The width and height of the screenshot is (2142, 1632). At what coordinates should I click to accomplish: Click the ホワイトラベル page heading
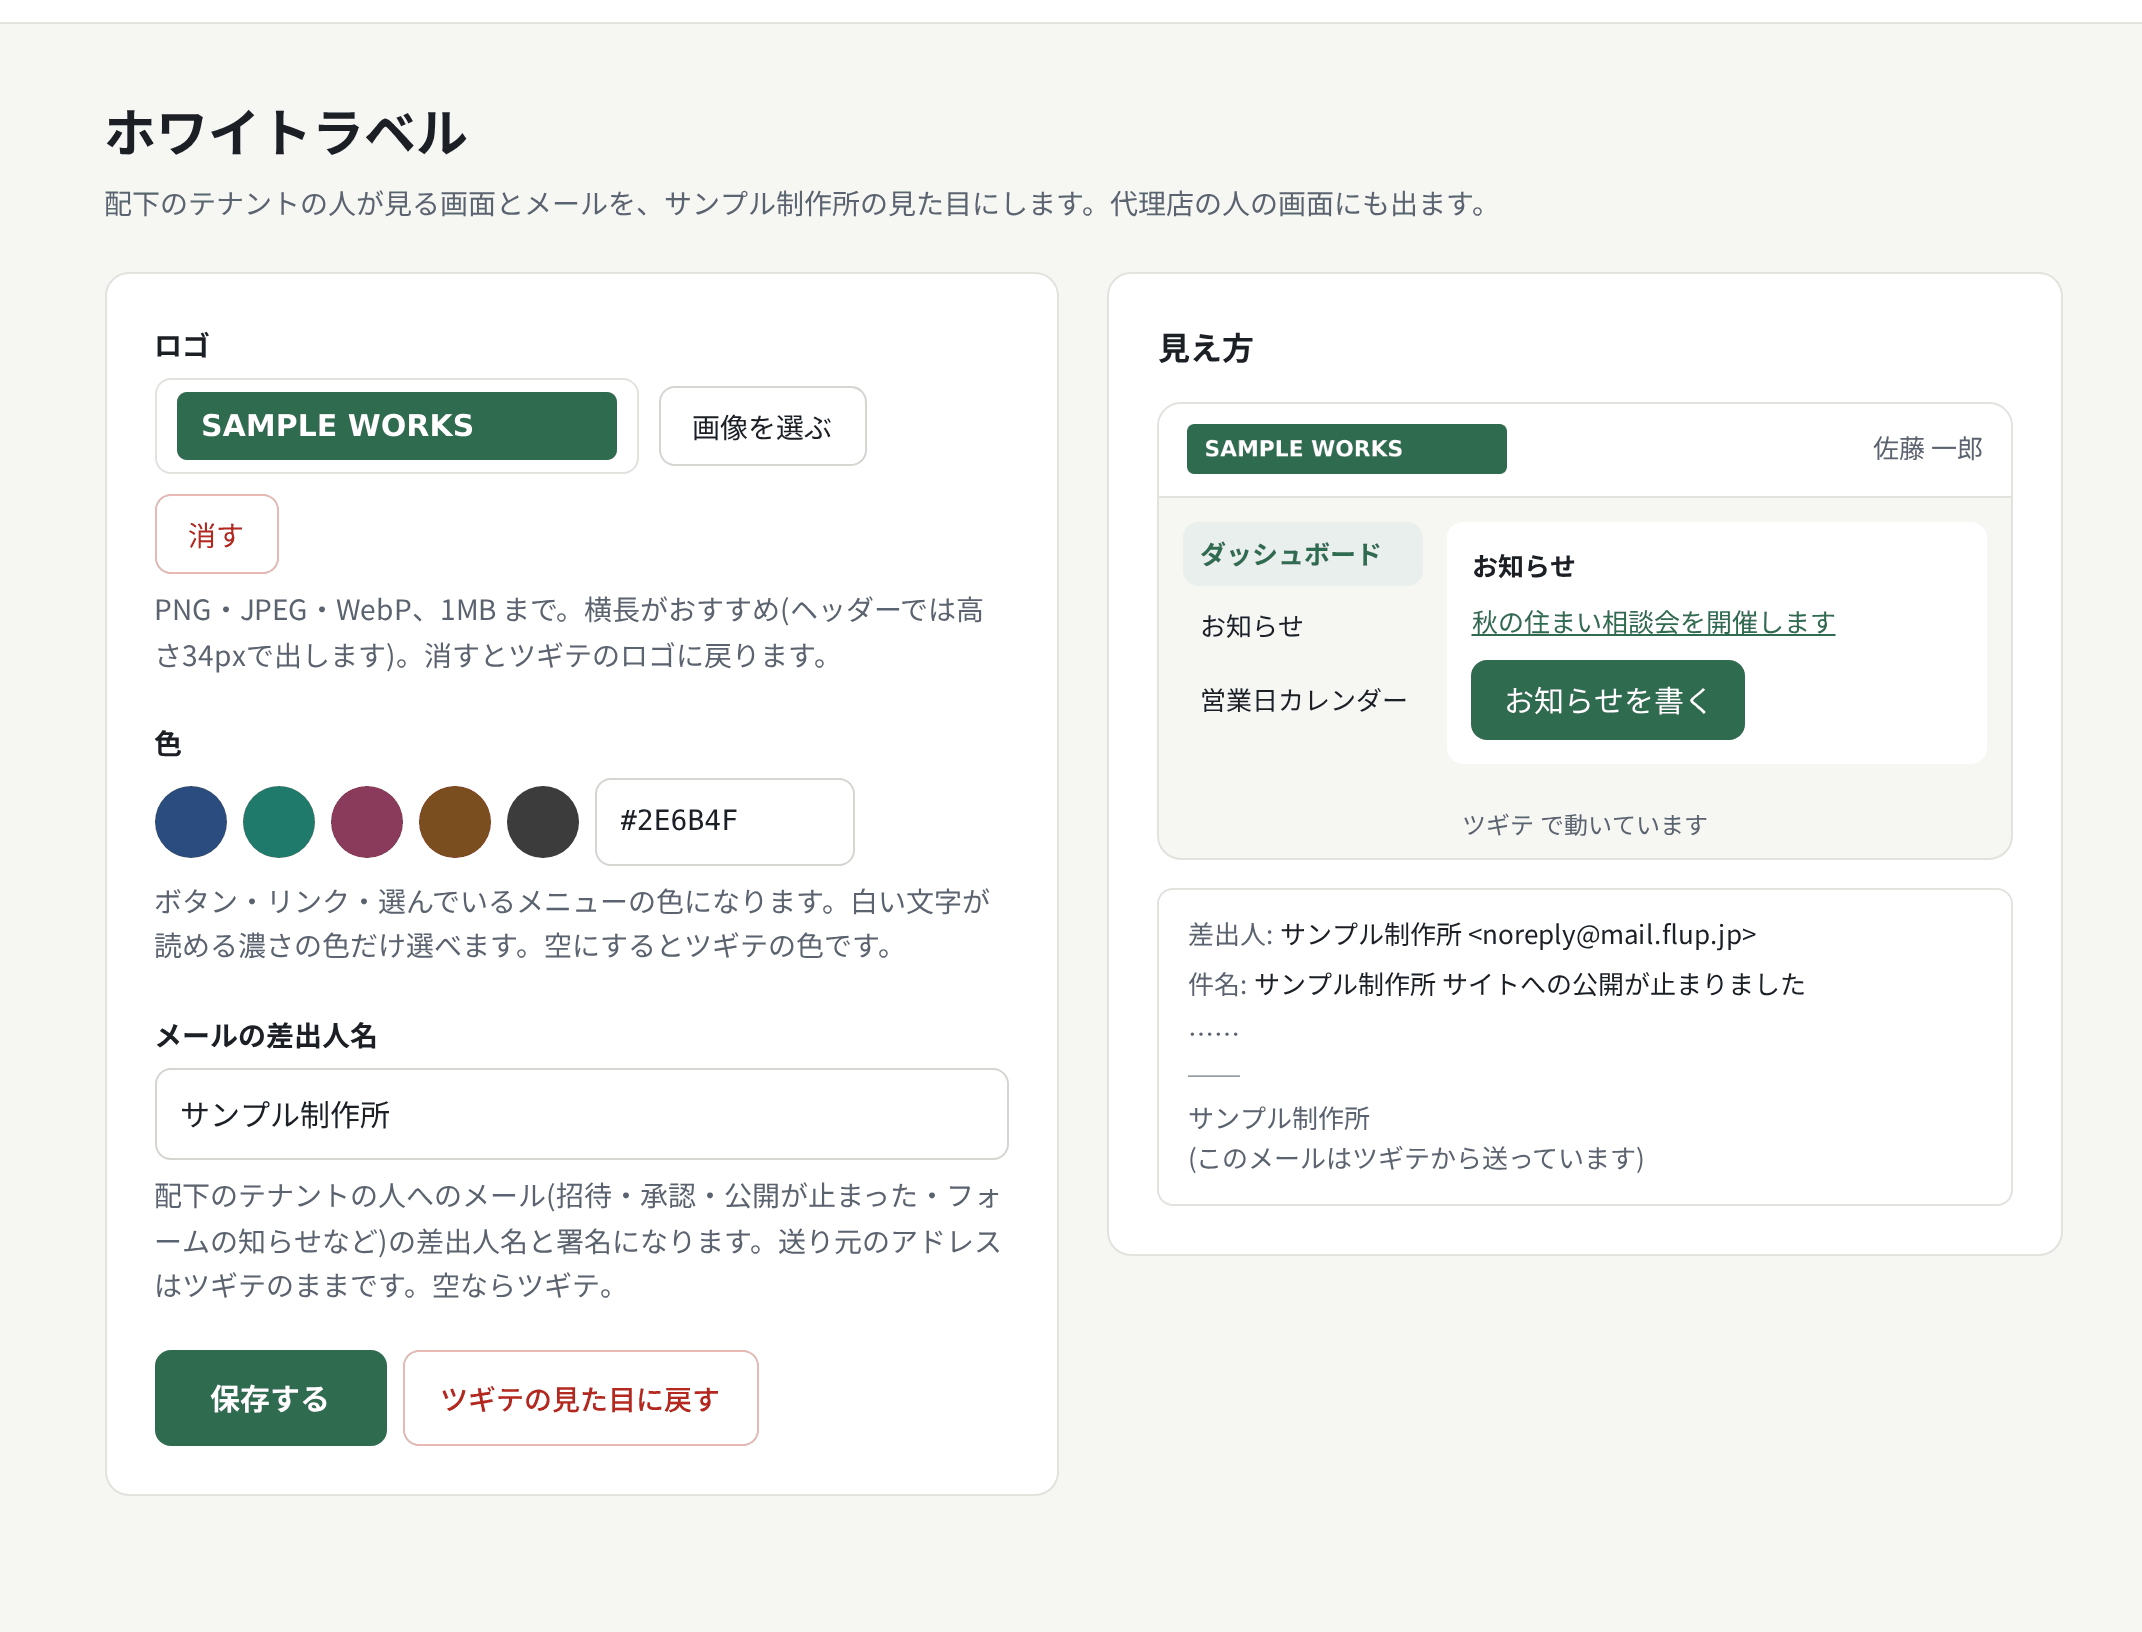pyautogui.click(x=286, y=133)
